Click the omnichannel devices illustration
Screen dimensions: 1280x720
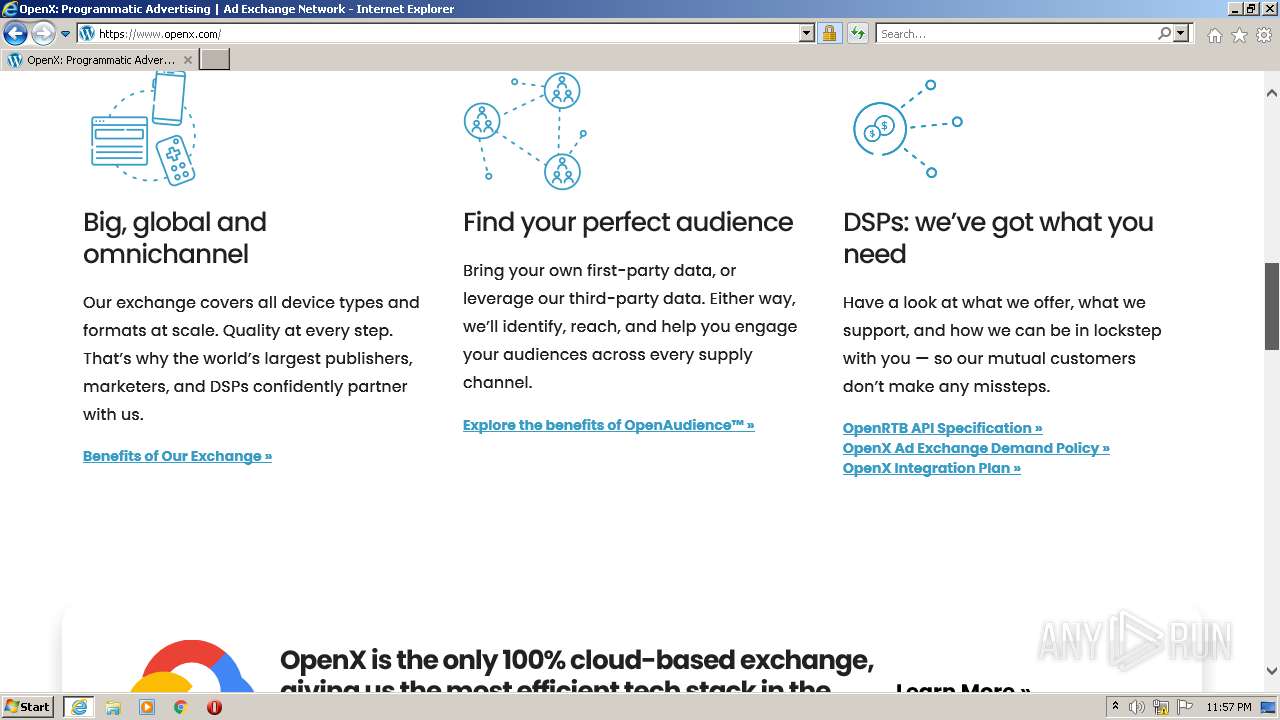click(142, 128)
